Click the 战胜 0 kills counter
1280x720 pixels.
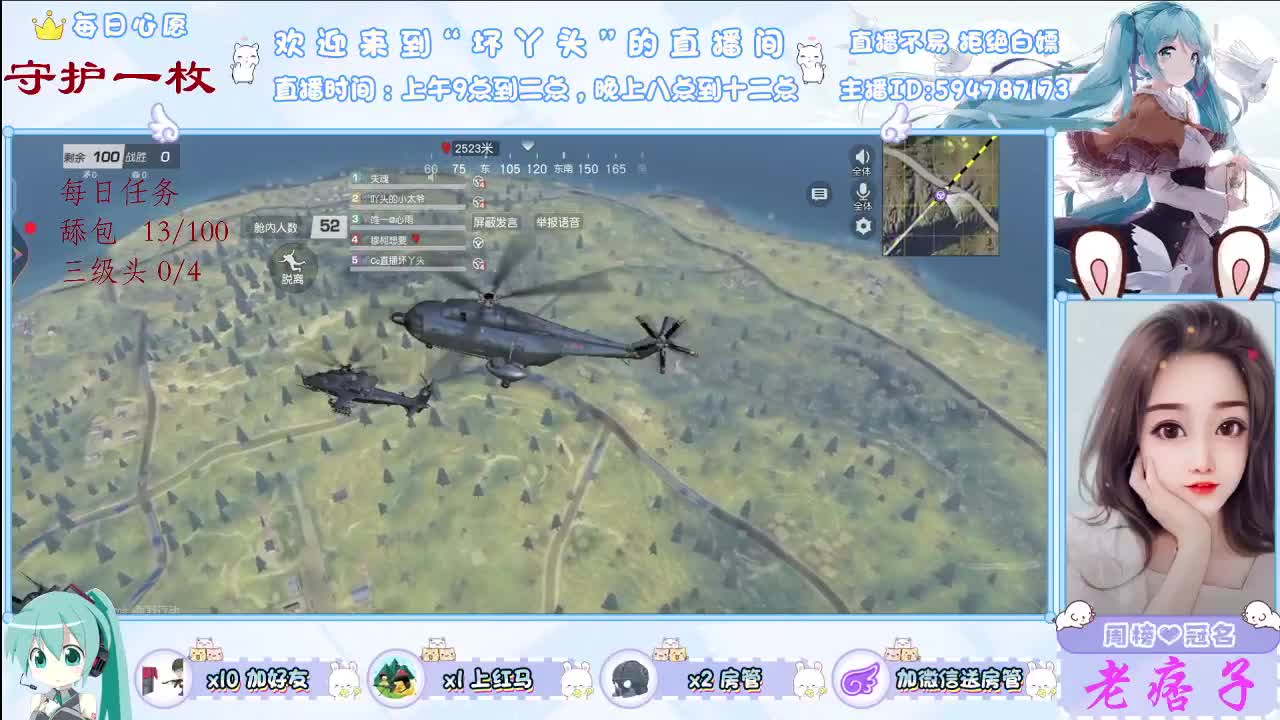click(151, 156)
